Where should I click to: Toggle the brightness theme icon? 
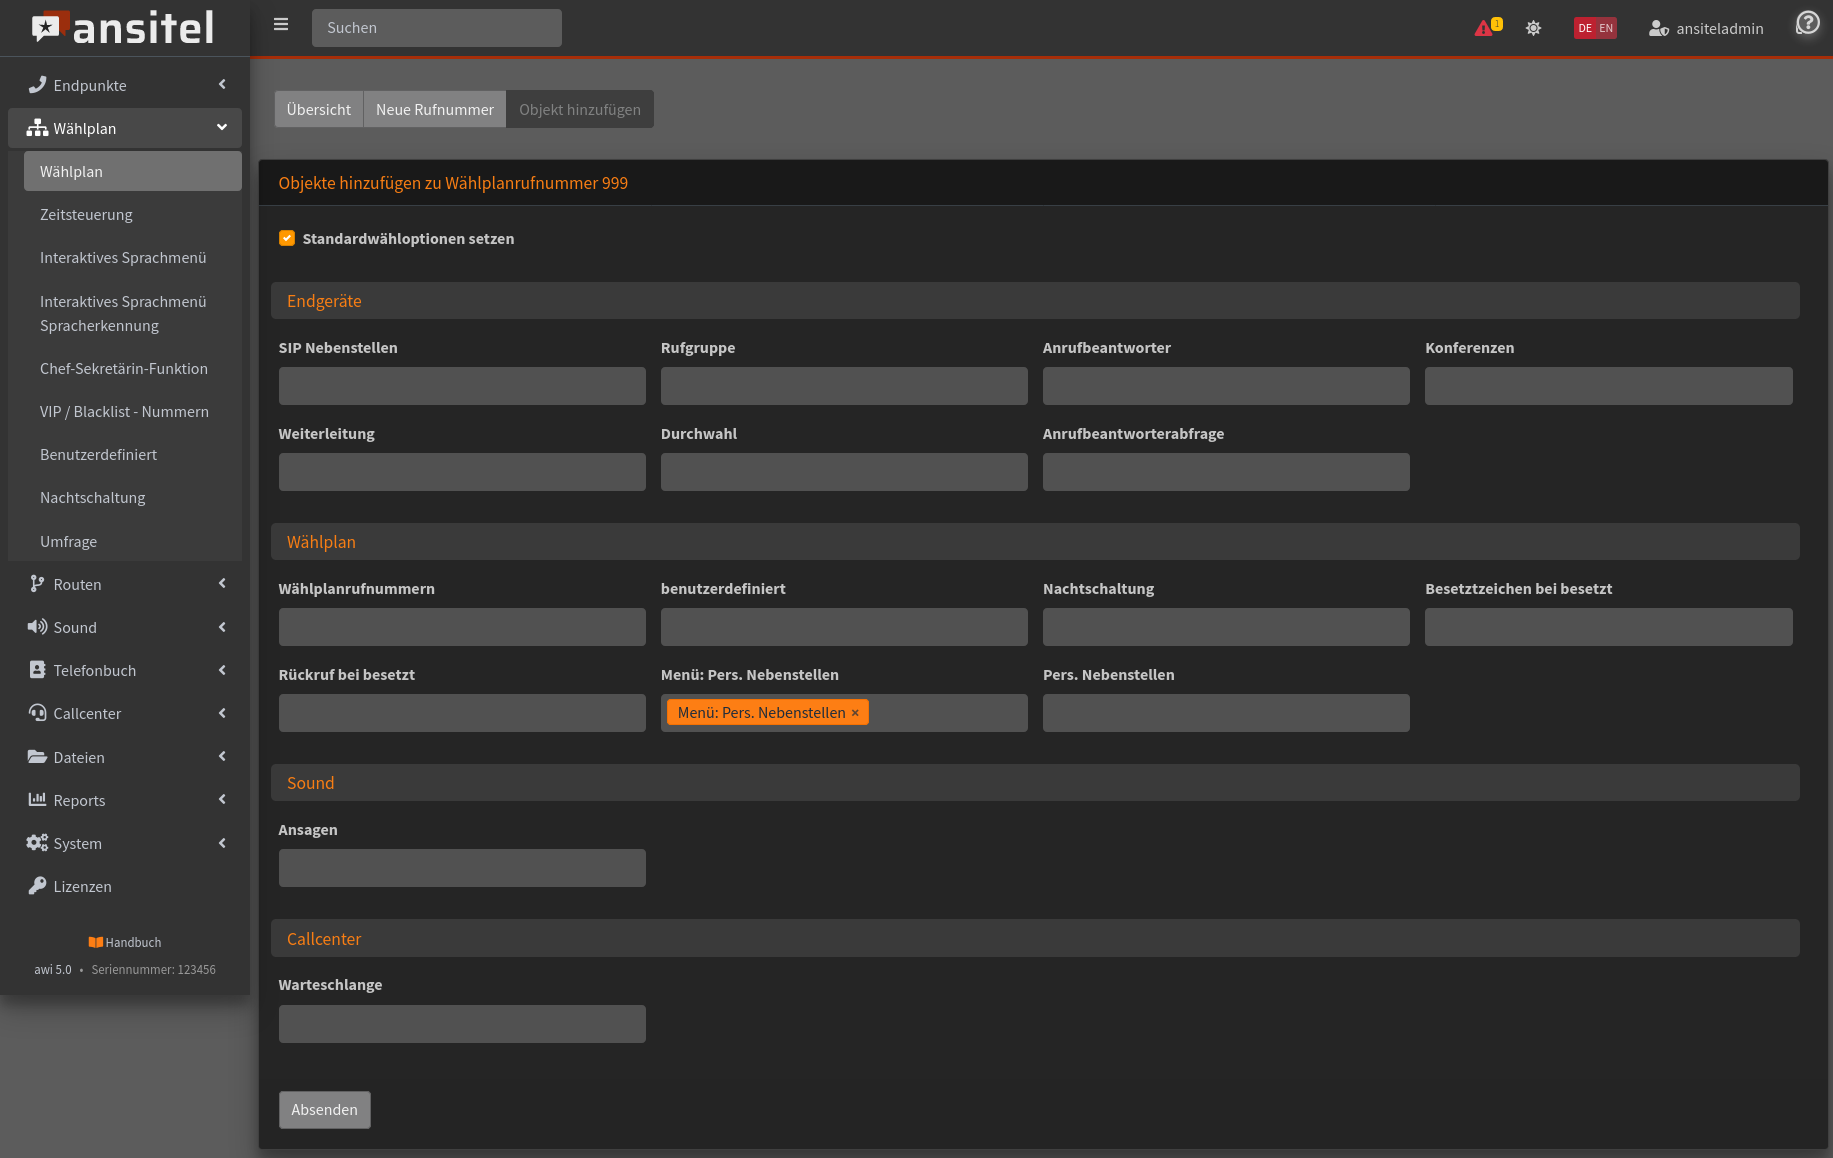pos(1533,28)
